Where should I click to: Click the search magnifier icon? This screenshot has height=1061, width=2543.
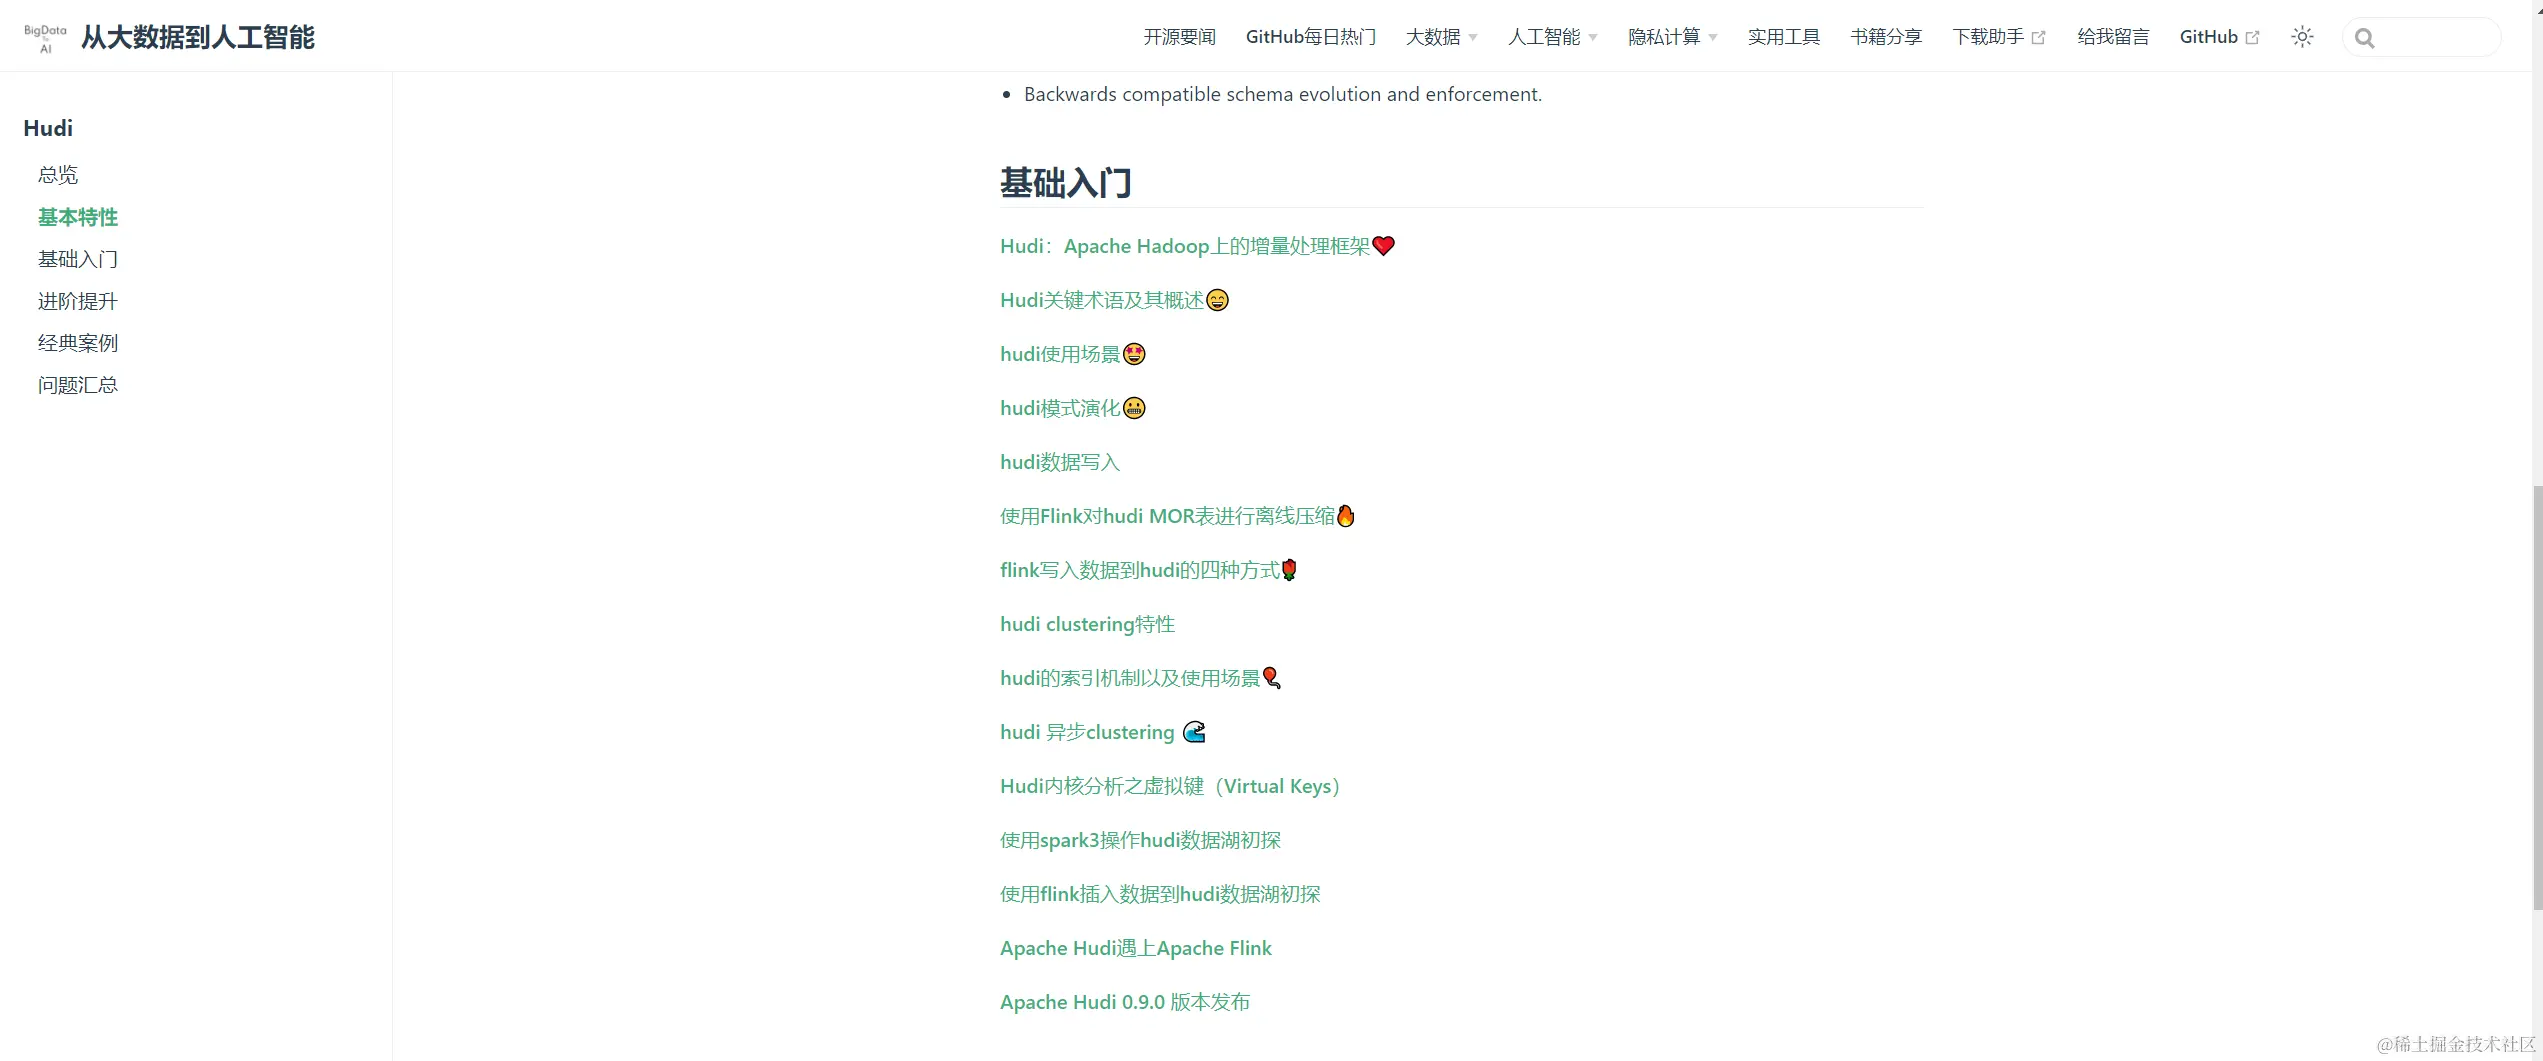click(x=2364, y=38)
